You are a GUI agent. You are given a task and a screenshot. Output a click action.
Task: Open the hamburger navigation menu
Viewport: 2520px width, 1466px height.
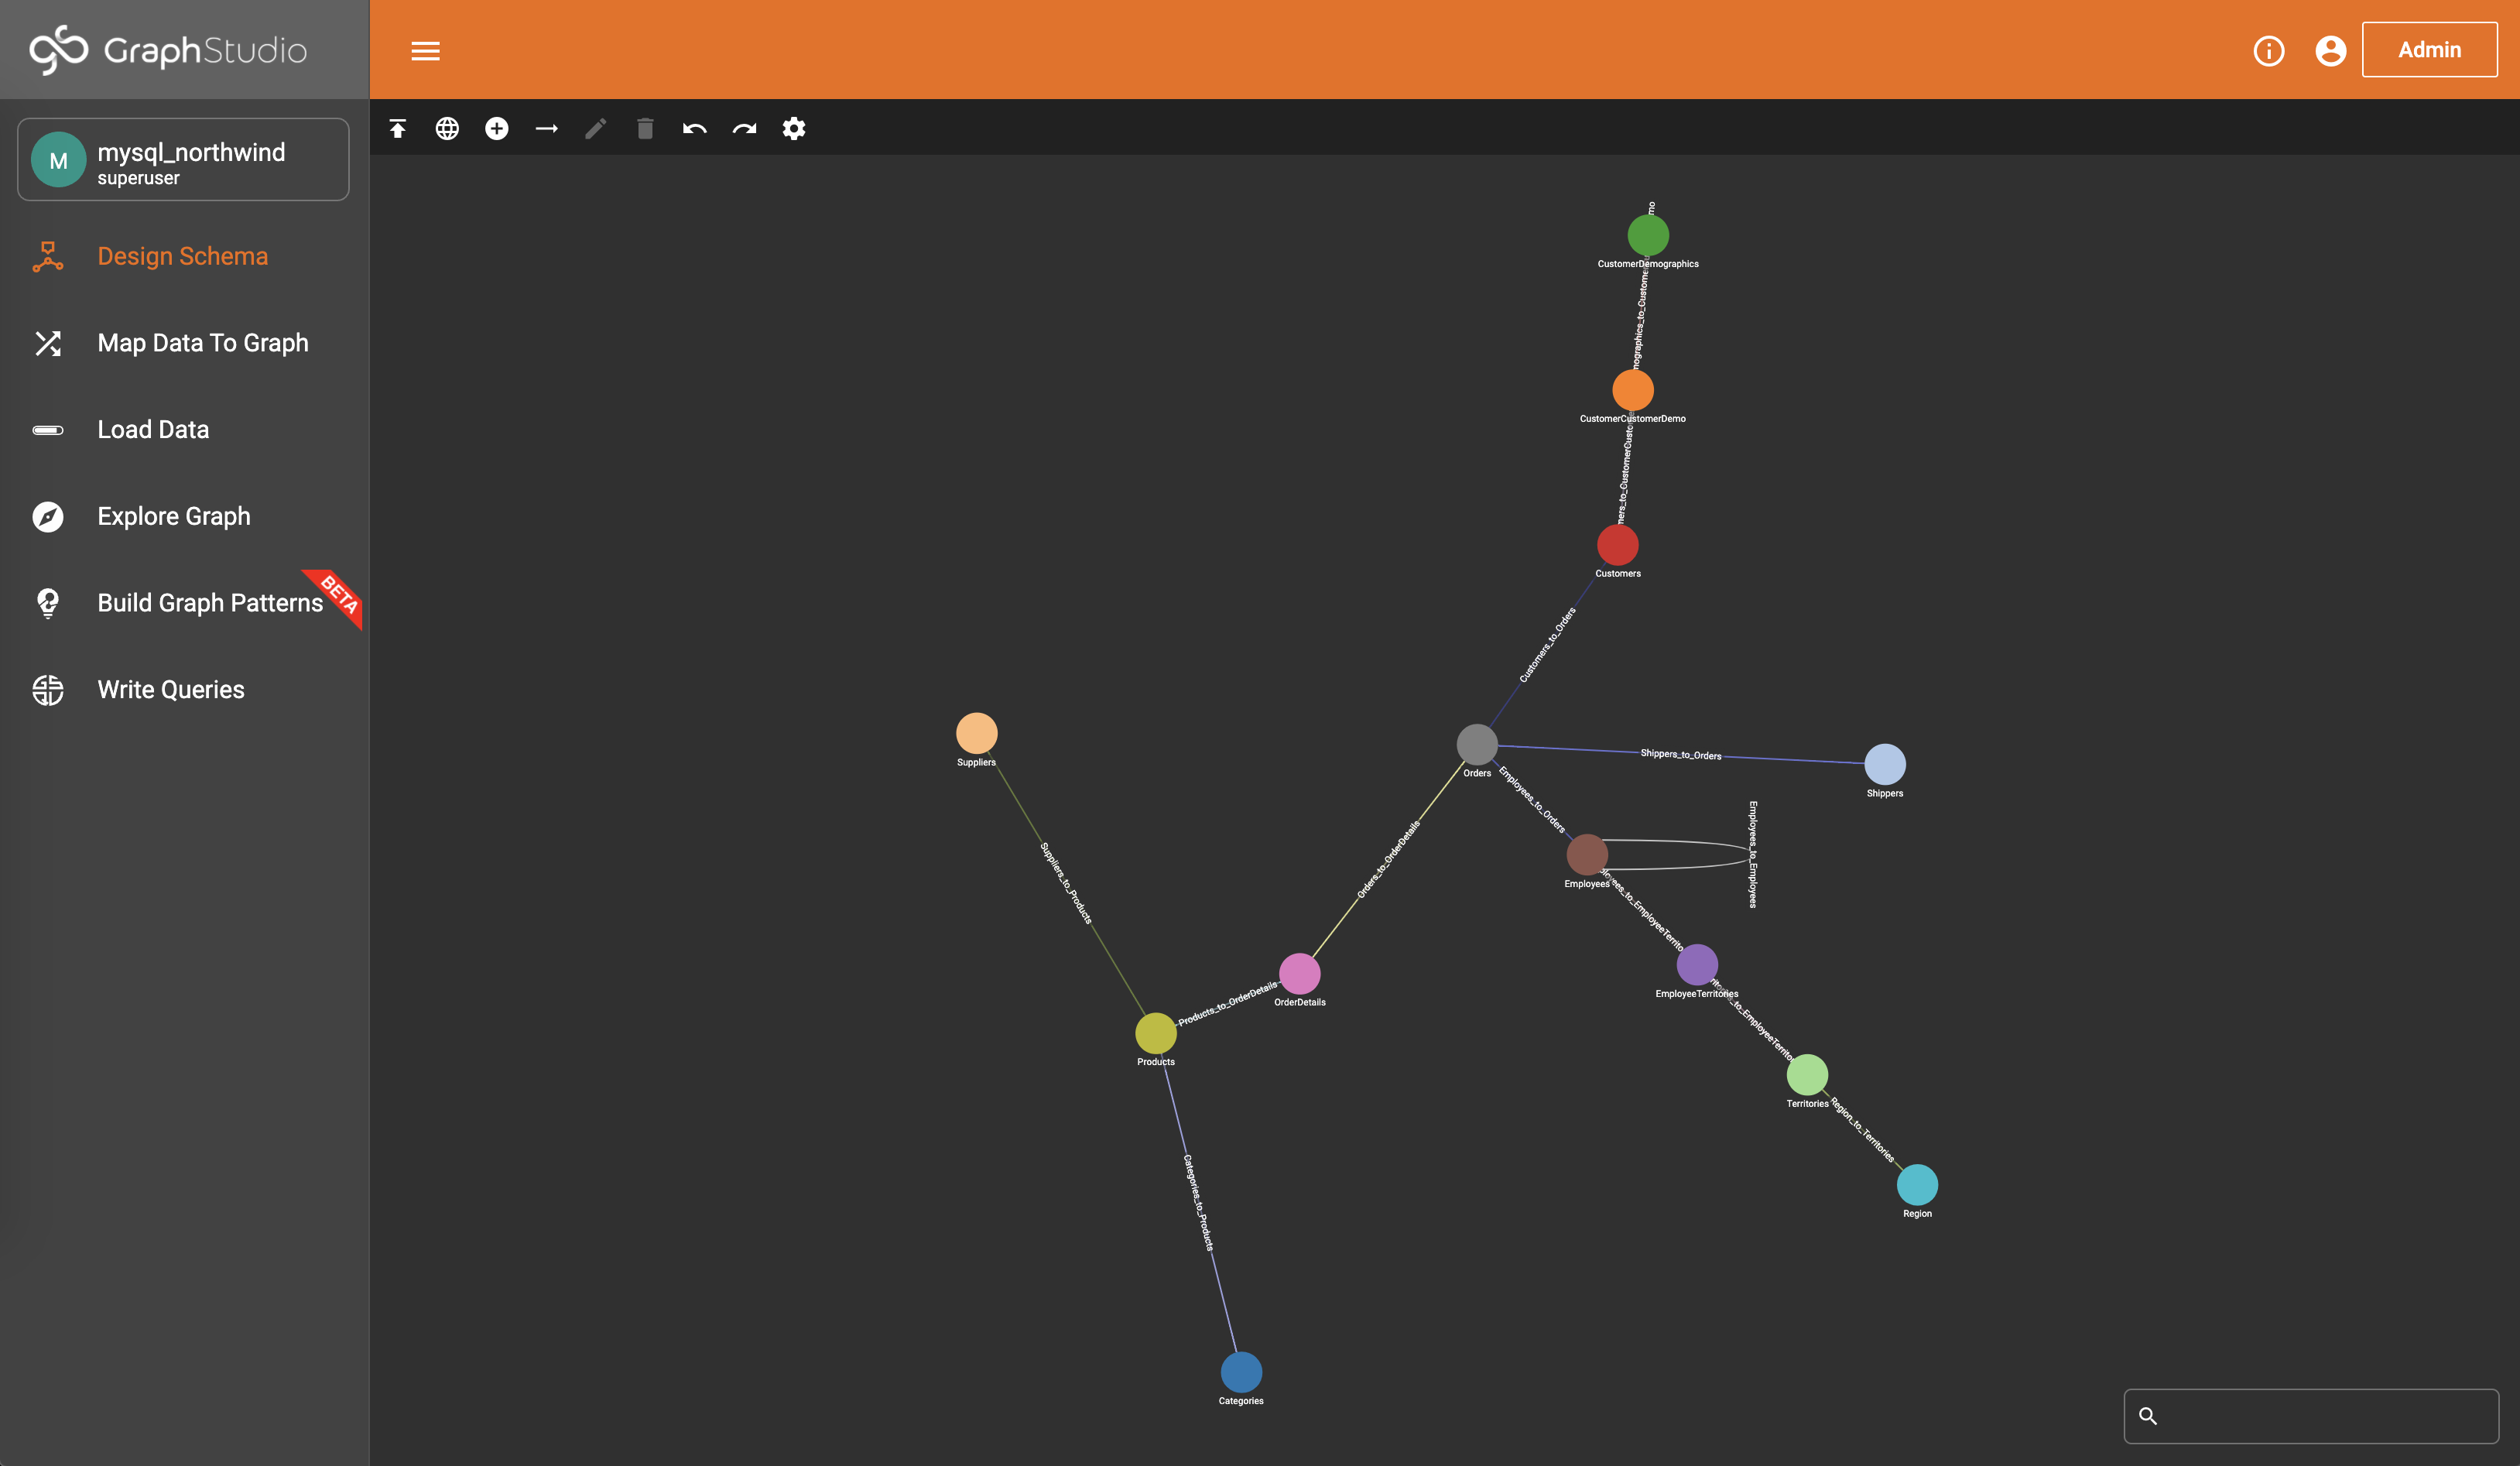(425, 51)
